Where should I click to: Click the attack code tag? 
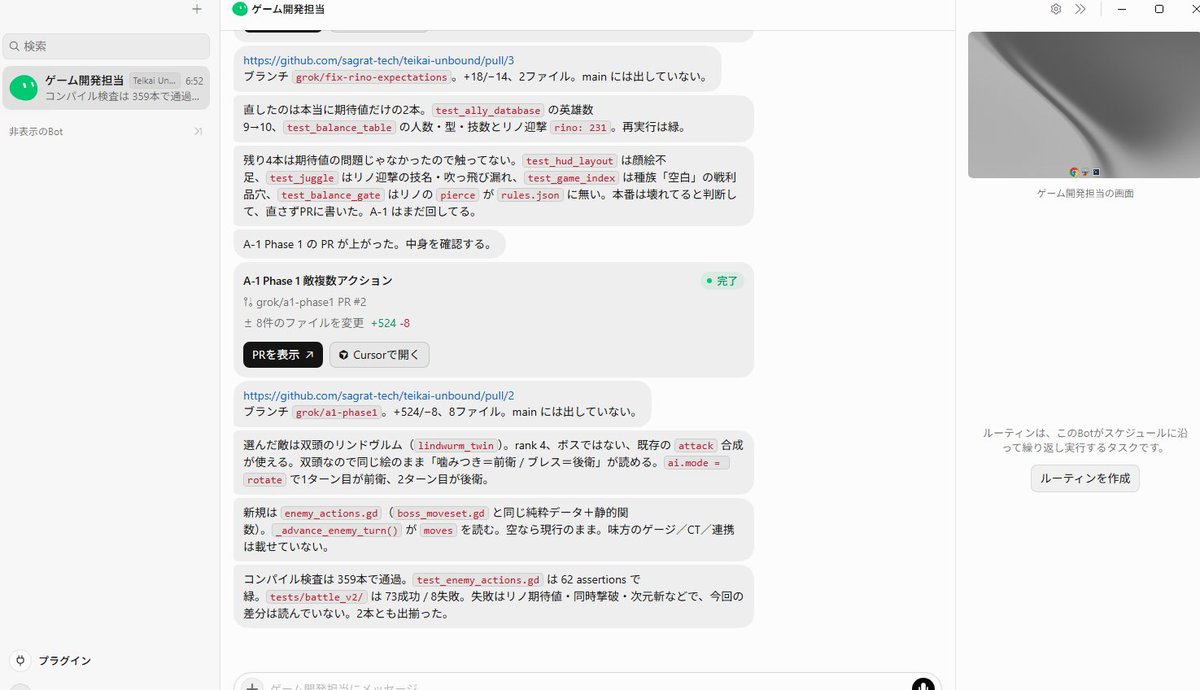pos(695,445)
